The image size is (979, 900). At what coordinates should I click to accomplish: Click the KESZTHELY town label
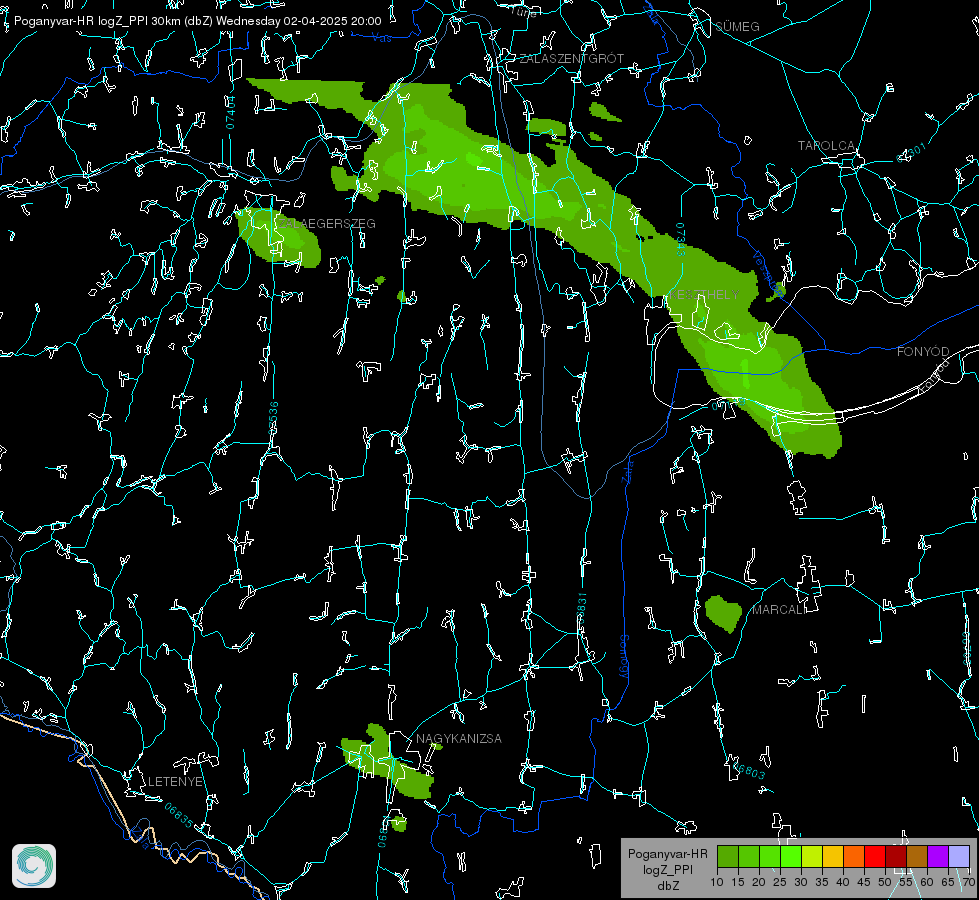pyautogui.click(x=704, y=294)
